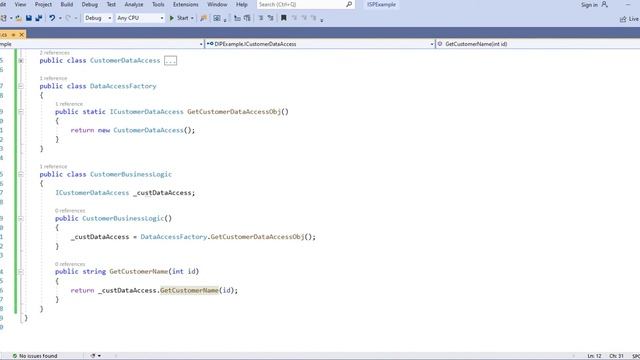Open the DIPExample.ICustomerDataAccess type dropdown

(x=320, y=44)
